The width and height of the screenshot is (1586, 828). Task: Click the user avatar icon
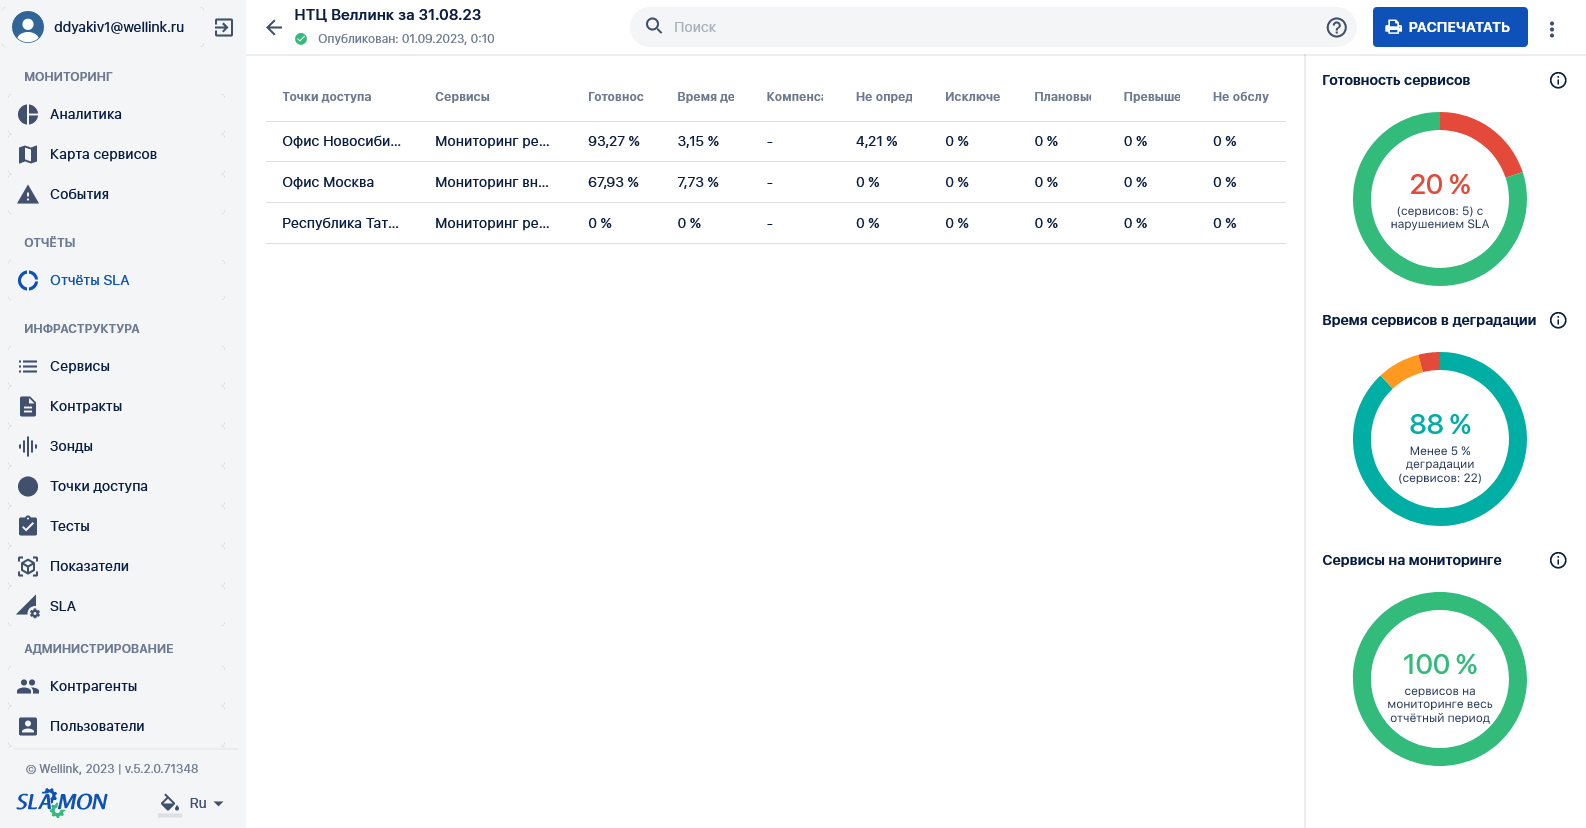click(x=28, y=27)
